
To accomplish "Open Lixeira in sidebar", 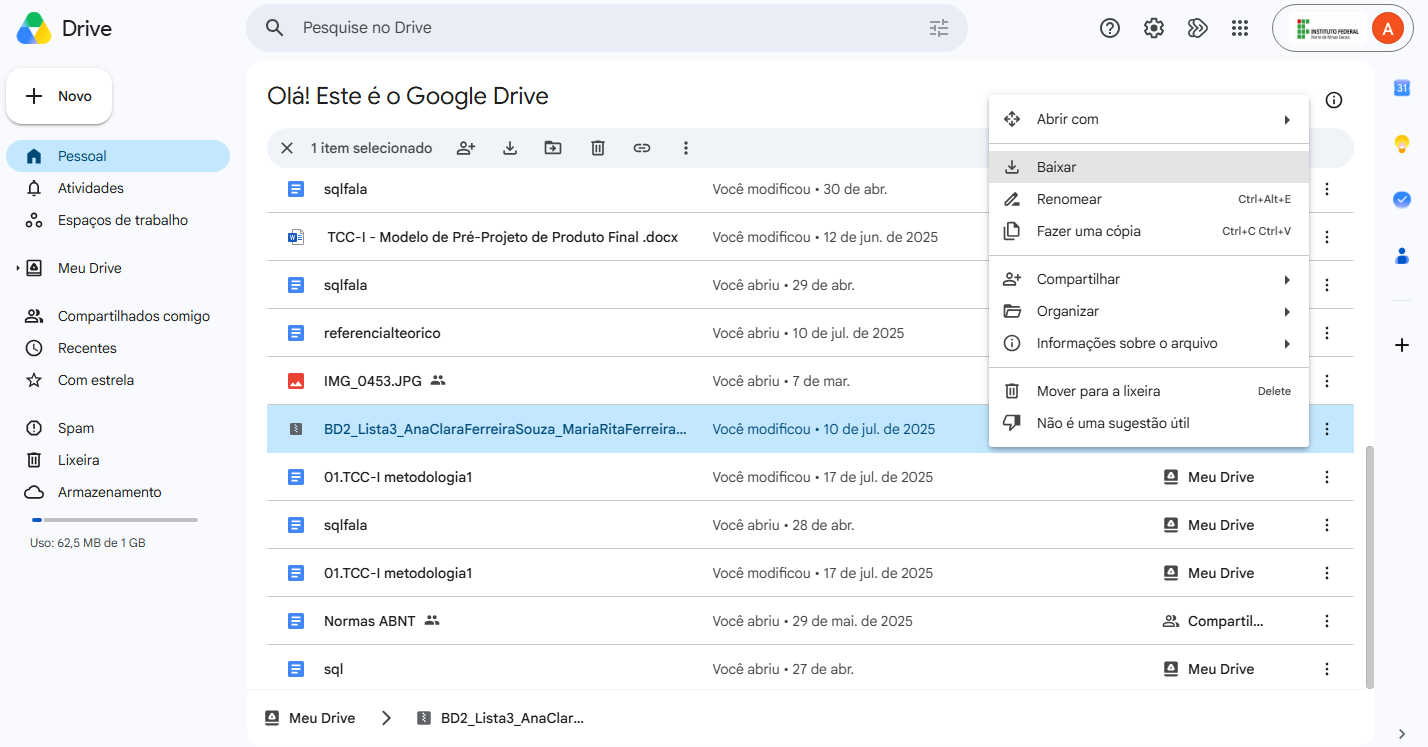I will [x=118, y=460].
